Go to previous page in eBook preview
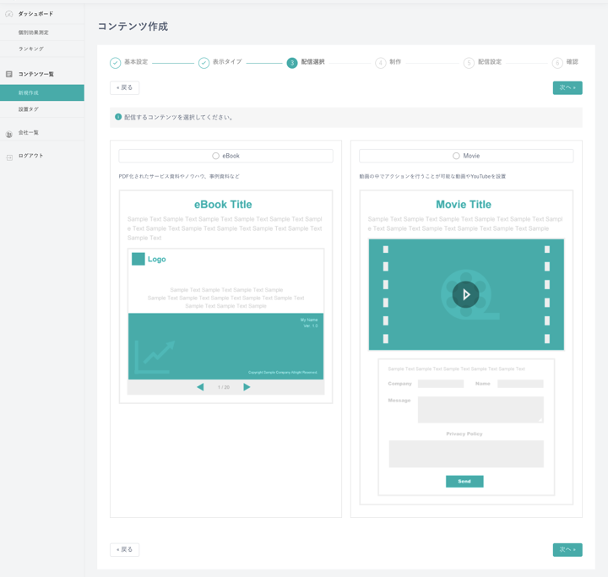This screenshot has width=608, height=577. (x=200, y=387)
